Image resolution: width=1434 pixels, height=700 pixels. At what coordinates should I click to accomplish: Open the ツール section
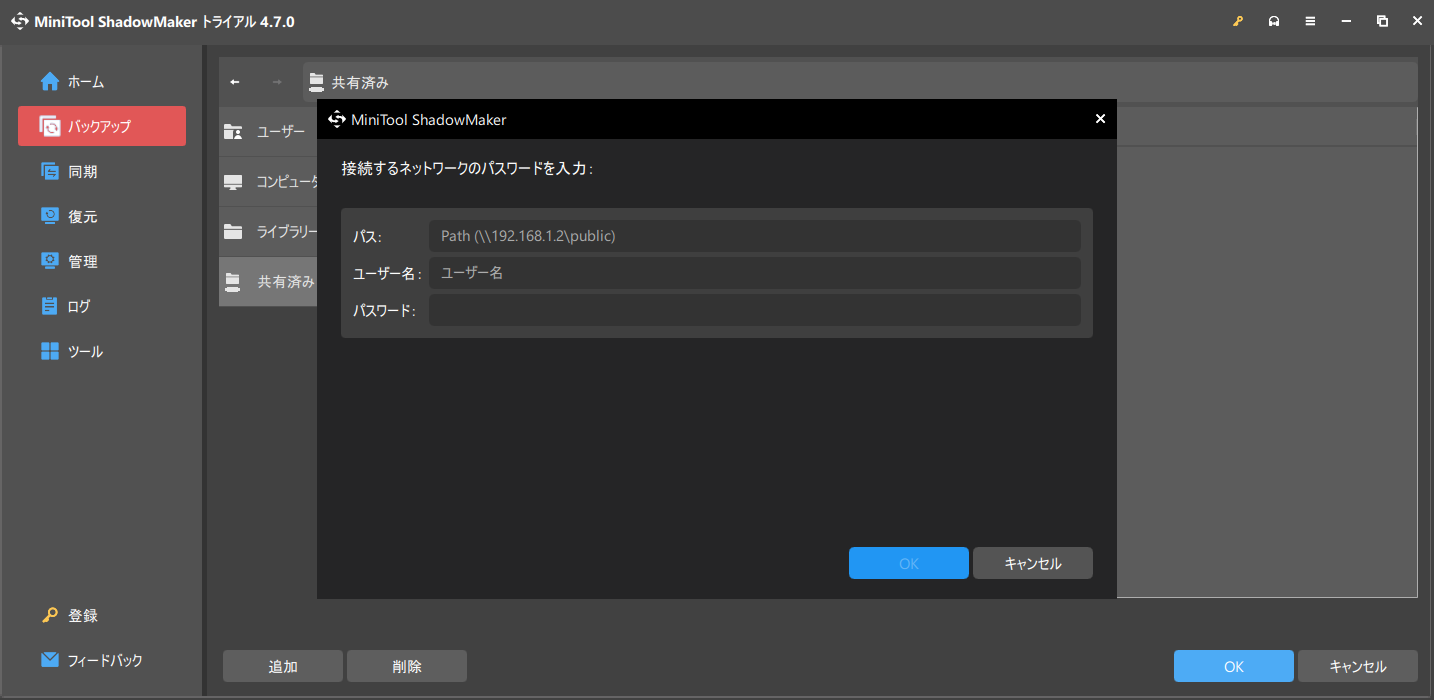tap(102, 352)
